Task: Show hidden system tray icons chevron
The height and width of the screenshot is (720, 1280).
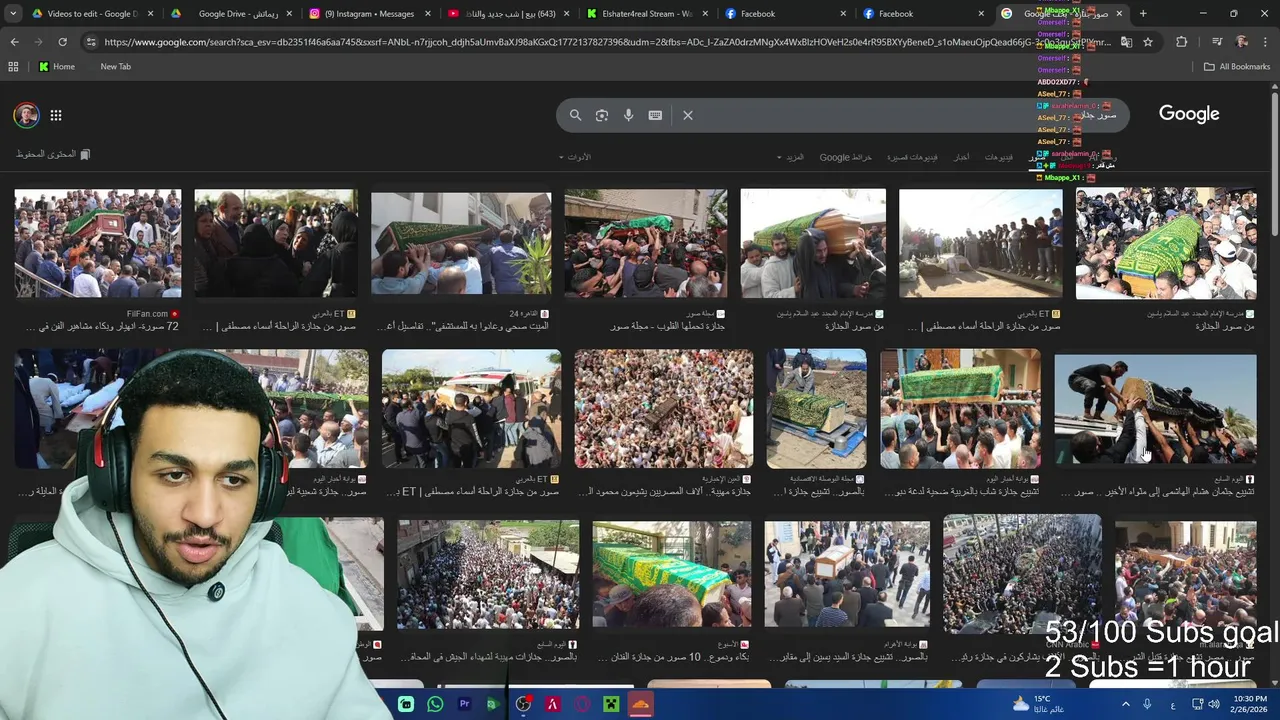Action: tap(1125, 704)
